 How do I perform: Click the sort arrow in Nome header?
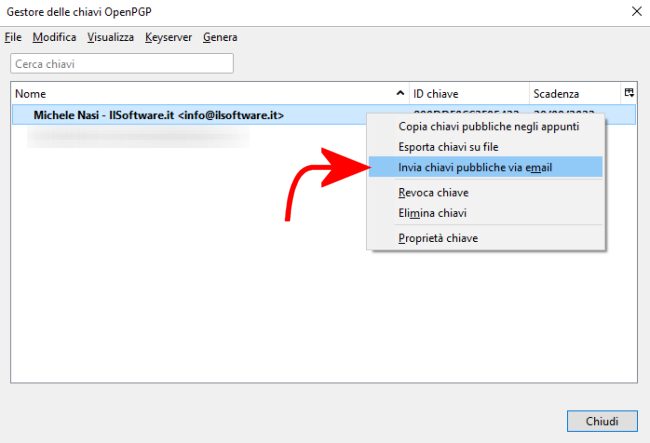coord(400,93)
